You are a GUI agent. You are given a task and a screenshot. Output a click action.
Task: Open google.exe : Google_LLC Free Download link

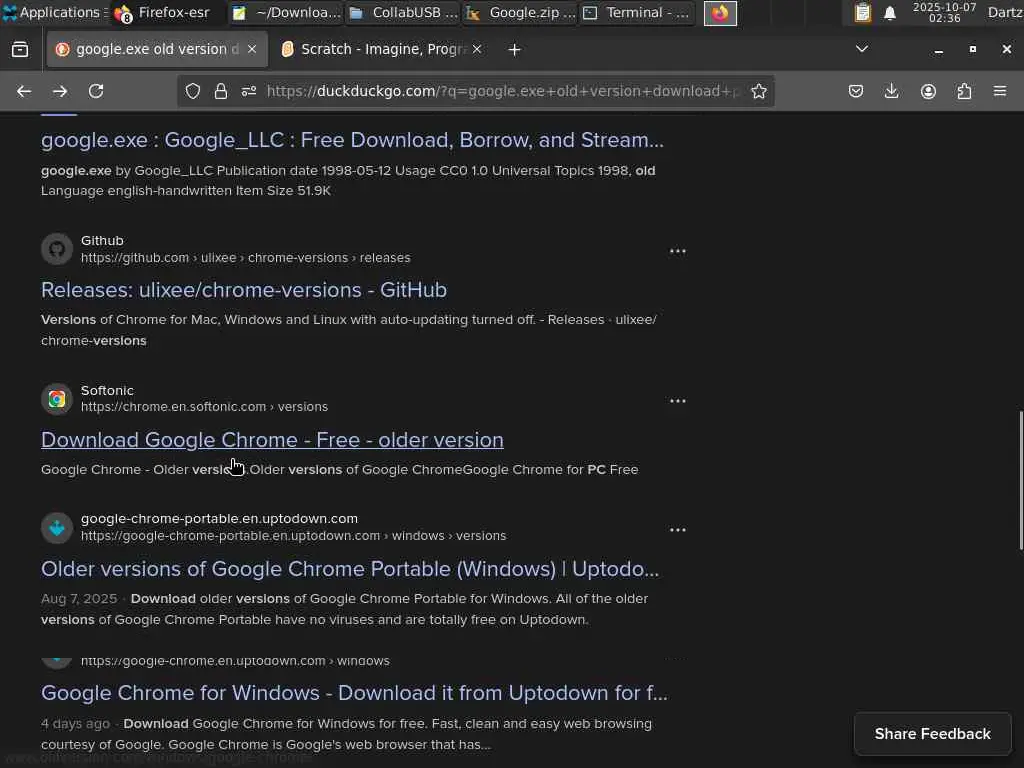click(x=353, y=140)
